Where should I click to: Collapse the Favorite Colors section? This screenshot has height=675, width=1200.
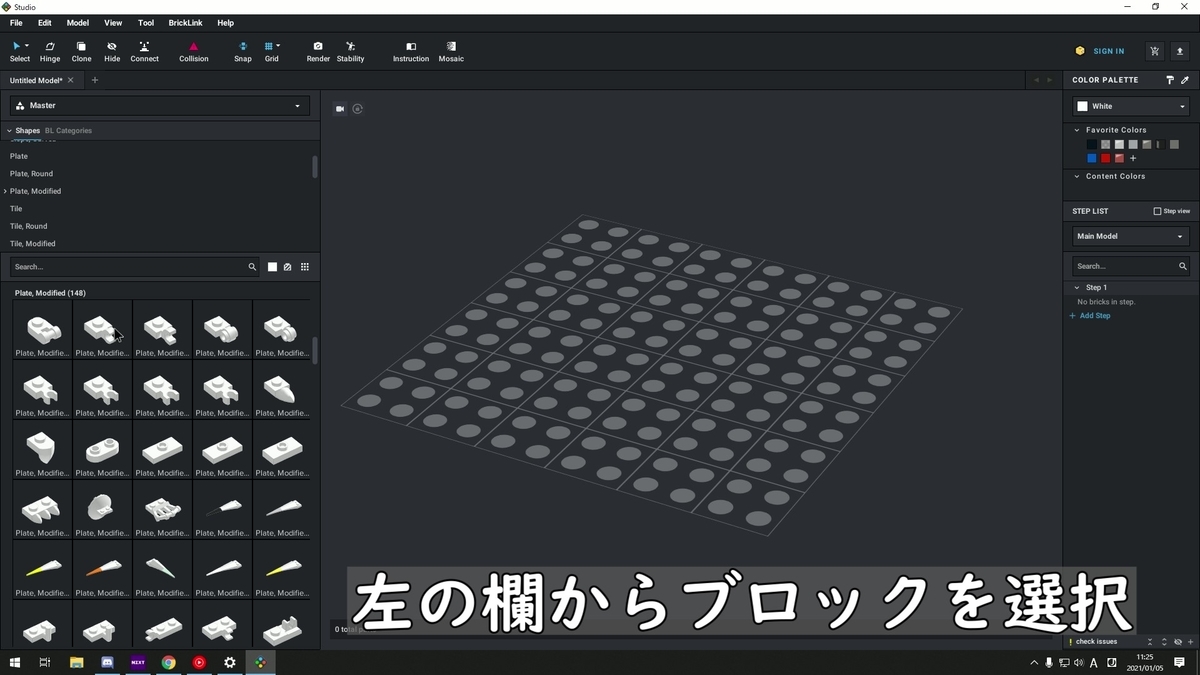coord(1077,130)
